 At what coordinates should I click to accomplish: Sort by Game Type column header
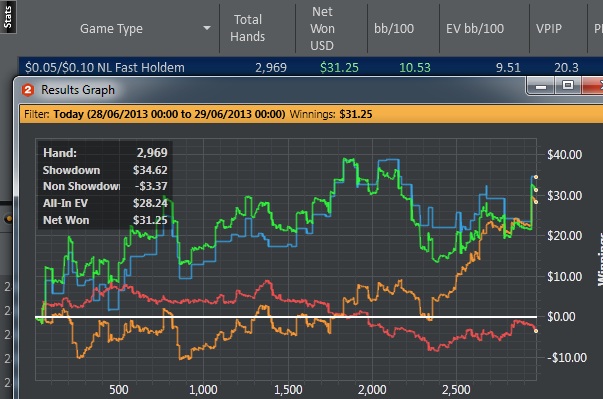pos(111,28)
